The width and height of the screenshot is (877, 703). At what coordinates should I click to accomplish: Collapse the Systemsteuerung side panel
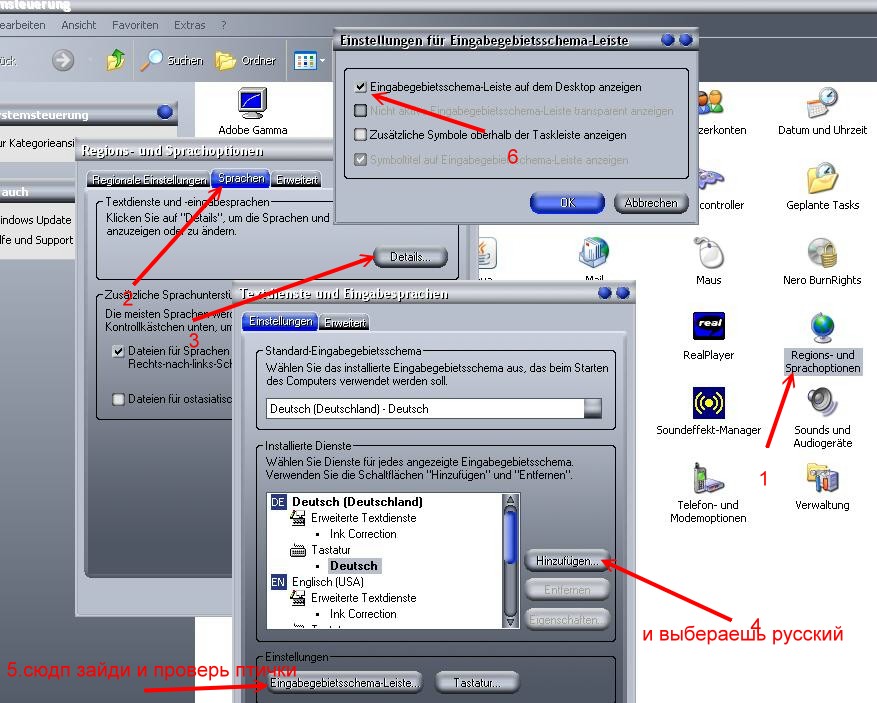[164, 112]
